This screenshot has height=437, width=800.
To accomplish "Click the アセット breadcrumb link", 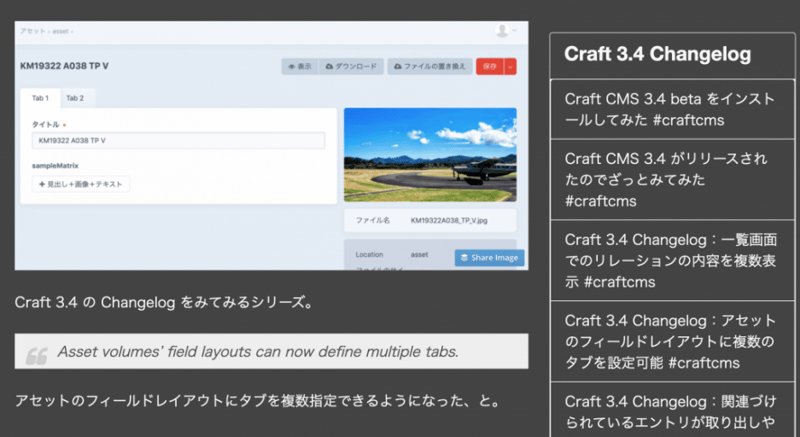I will pos(31,31).
